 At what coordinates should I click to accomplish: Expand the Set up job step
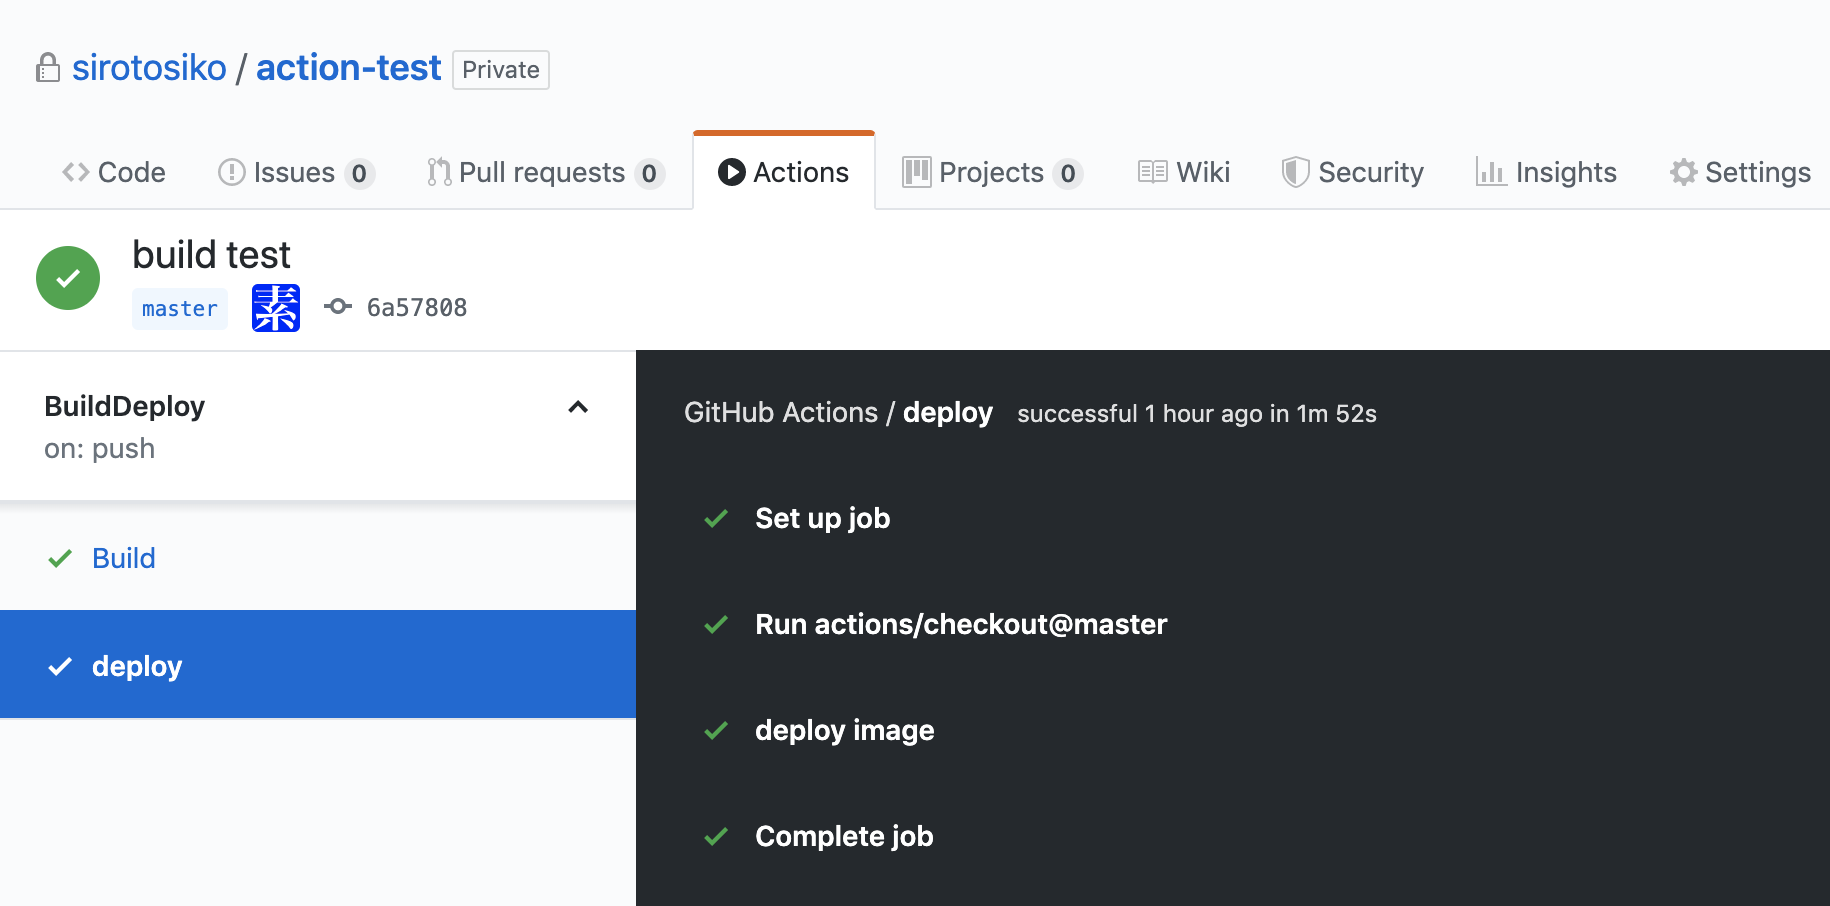click(822, 518)
